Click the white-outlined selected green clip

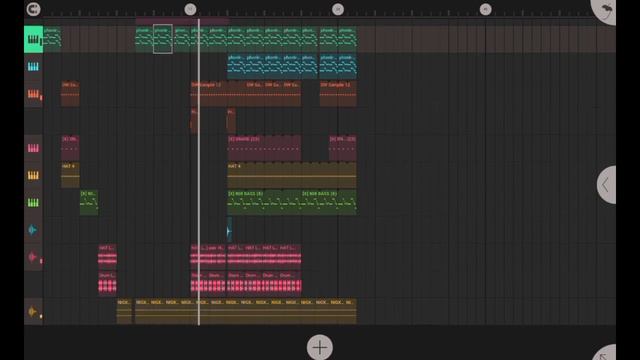pos(163,39)
